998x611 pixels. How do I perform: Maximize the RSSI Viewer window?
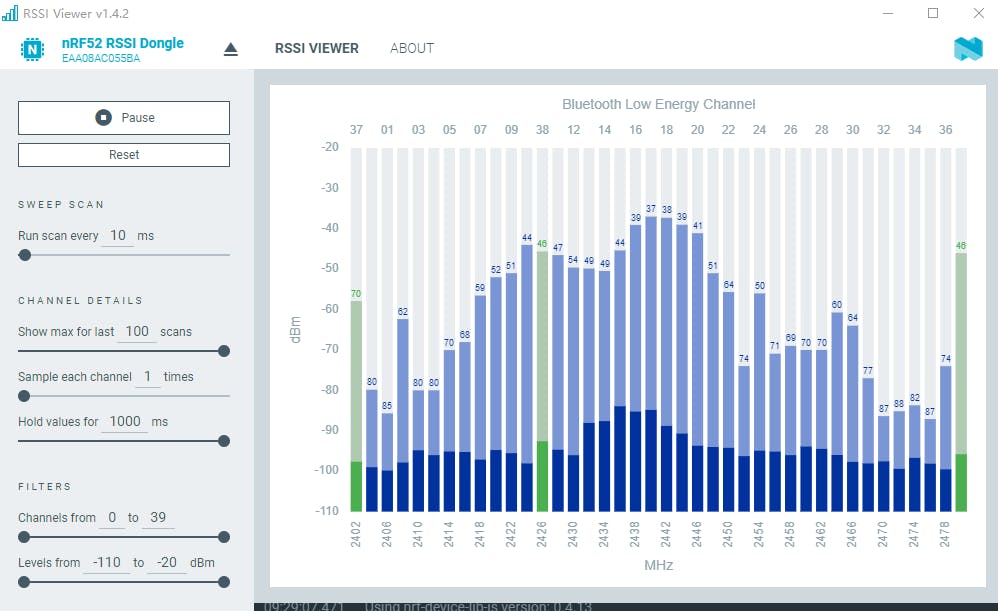click(933, 13)
